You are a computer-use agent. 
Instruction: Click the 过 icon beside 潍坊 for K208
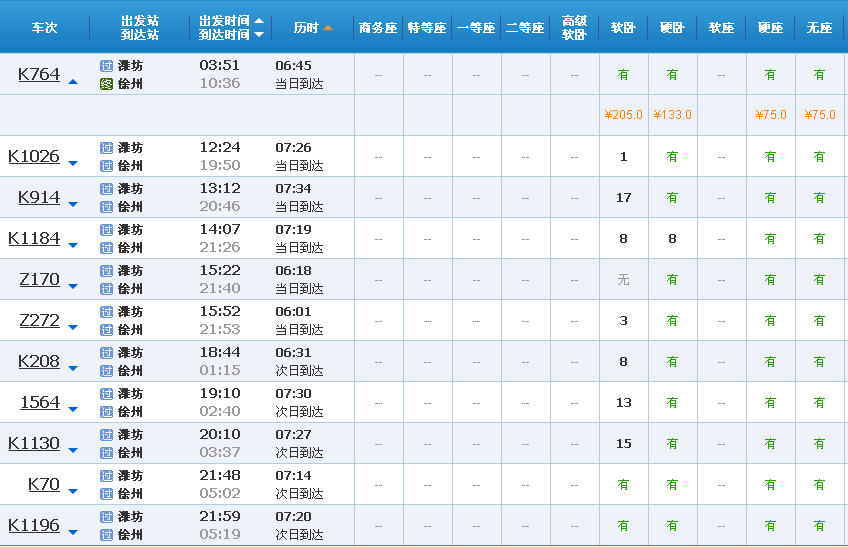coord(107,353)
